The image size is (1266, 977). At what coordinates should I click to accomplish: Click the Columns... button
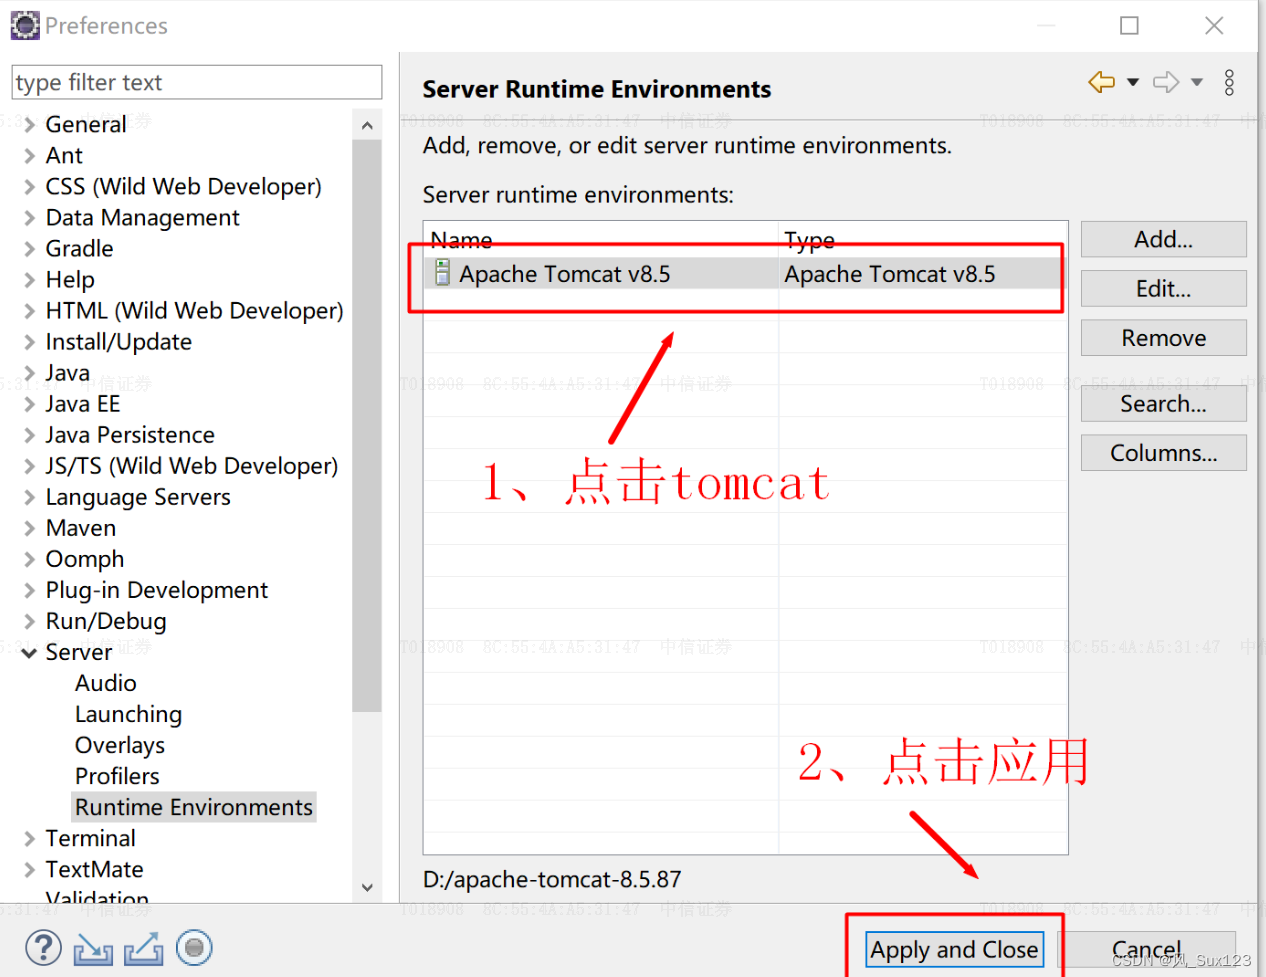tap(1163, 452)
